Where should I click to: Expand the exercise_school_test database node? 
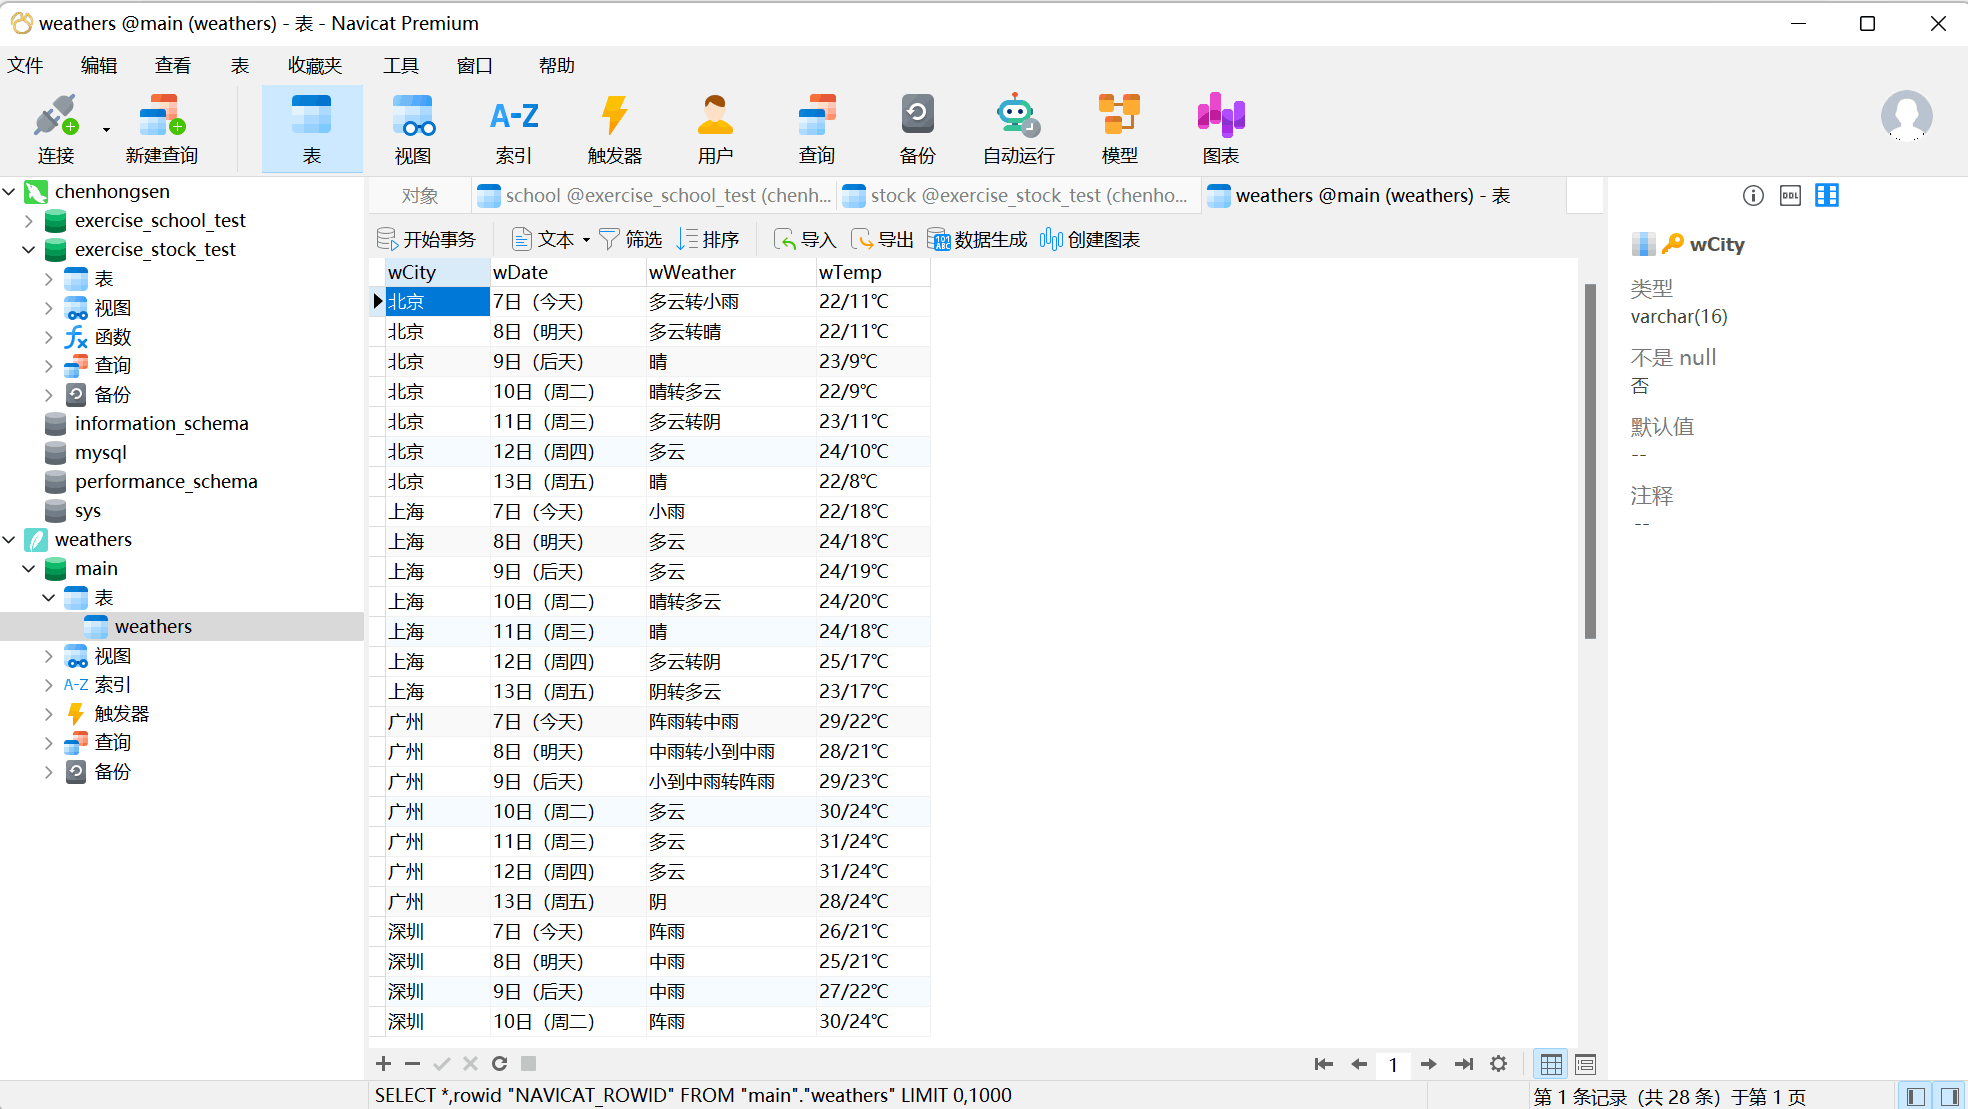coord(29,221)
